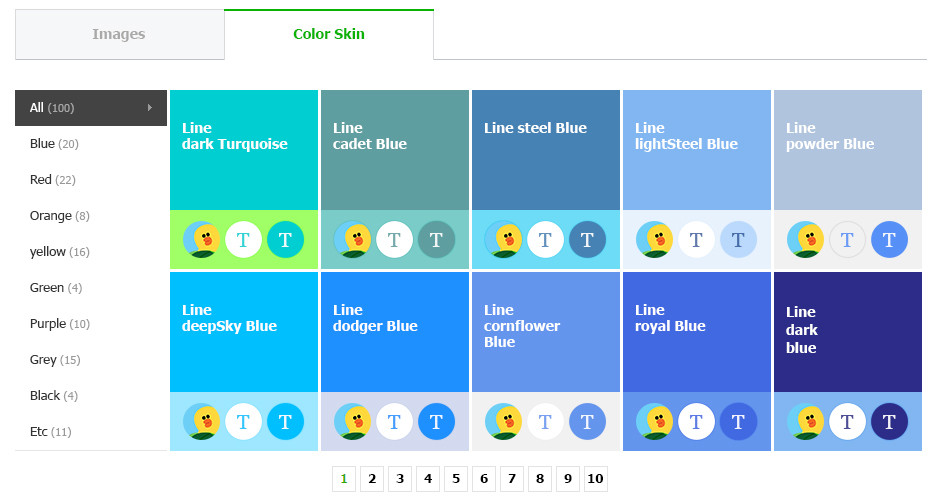
Task: Jump to page 10
Action: point(595,479)
